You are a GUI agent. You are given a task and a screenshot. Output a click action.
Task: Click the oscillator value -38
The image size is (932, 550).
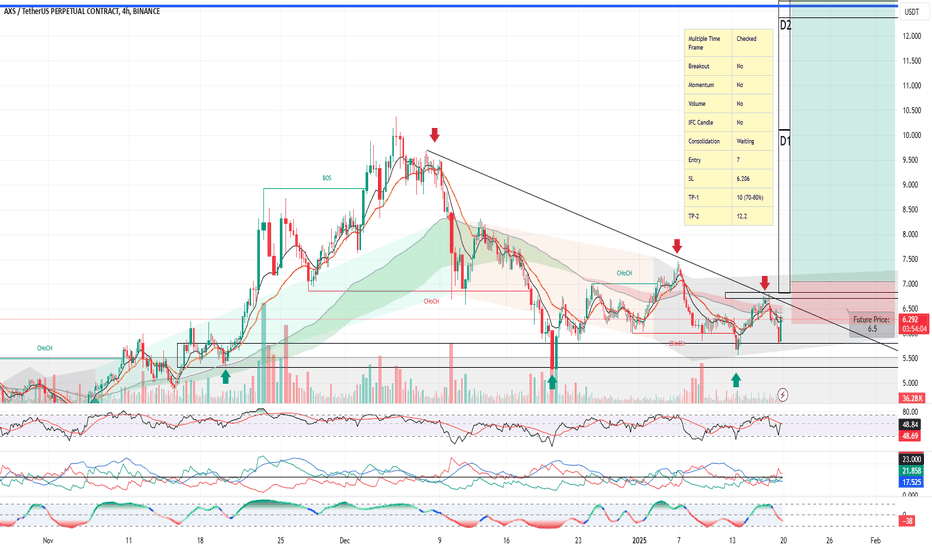pos(907,521)
